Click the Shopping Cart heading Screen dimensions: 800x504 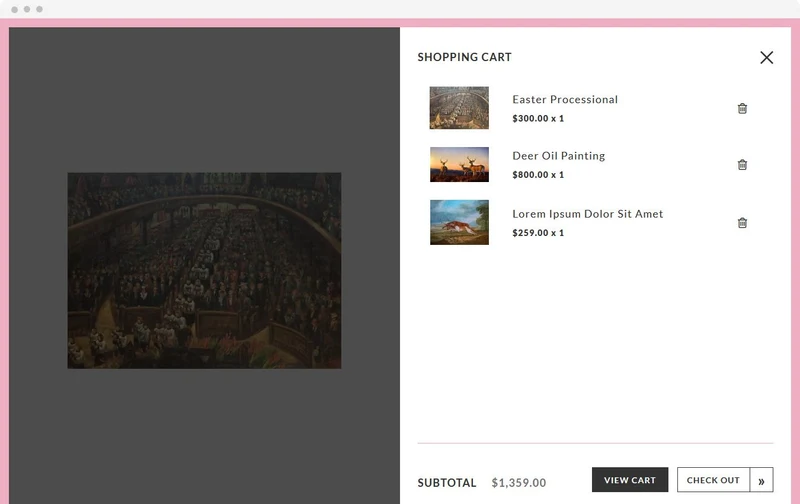coord(464,57)
